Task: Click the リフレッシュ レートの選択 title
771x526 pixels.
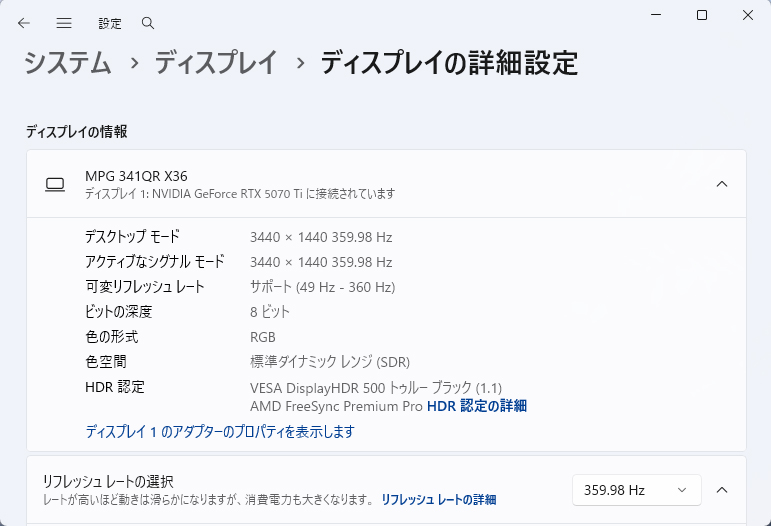Action: 108,481
